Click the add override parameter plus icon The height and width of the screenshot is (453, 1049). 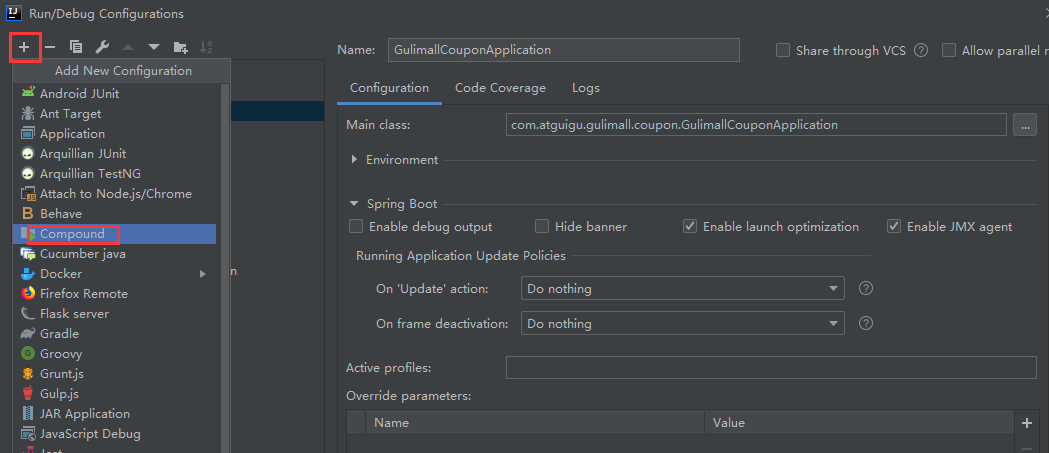[x=1026, y=423]
